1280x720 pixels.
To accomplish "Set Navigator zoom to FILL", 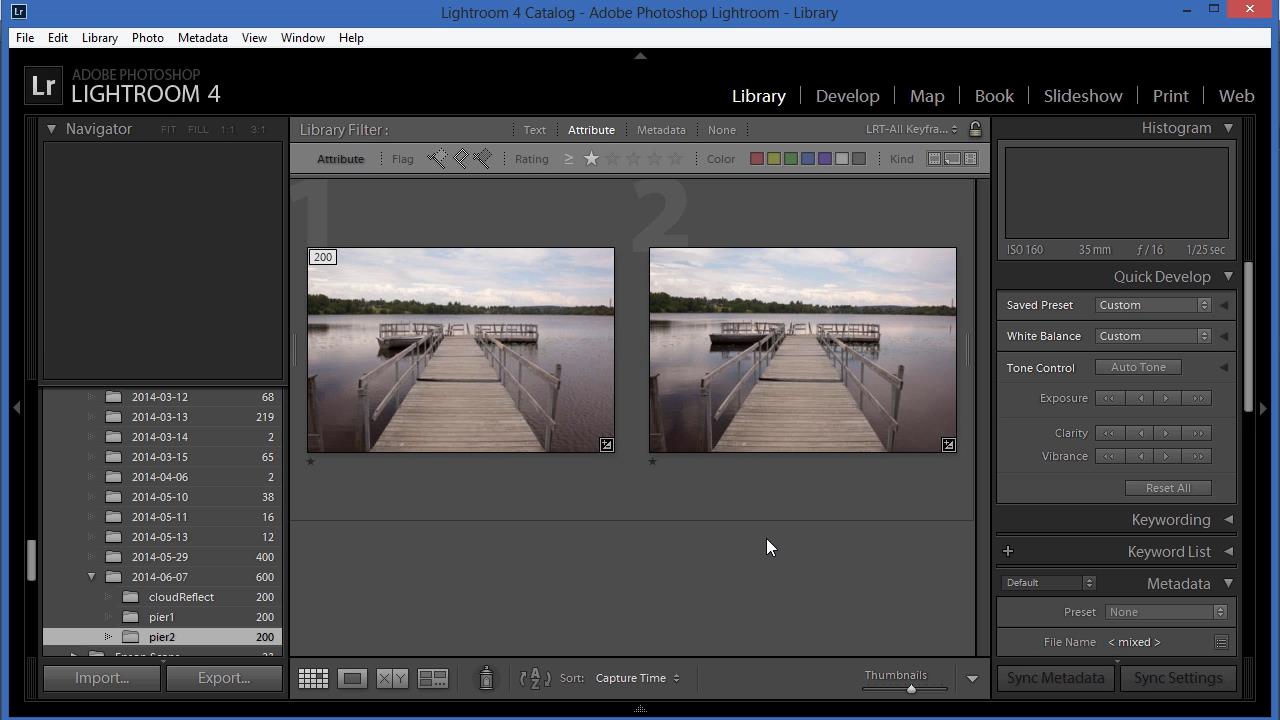I will [x=198, y=130].
